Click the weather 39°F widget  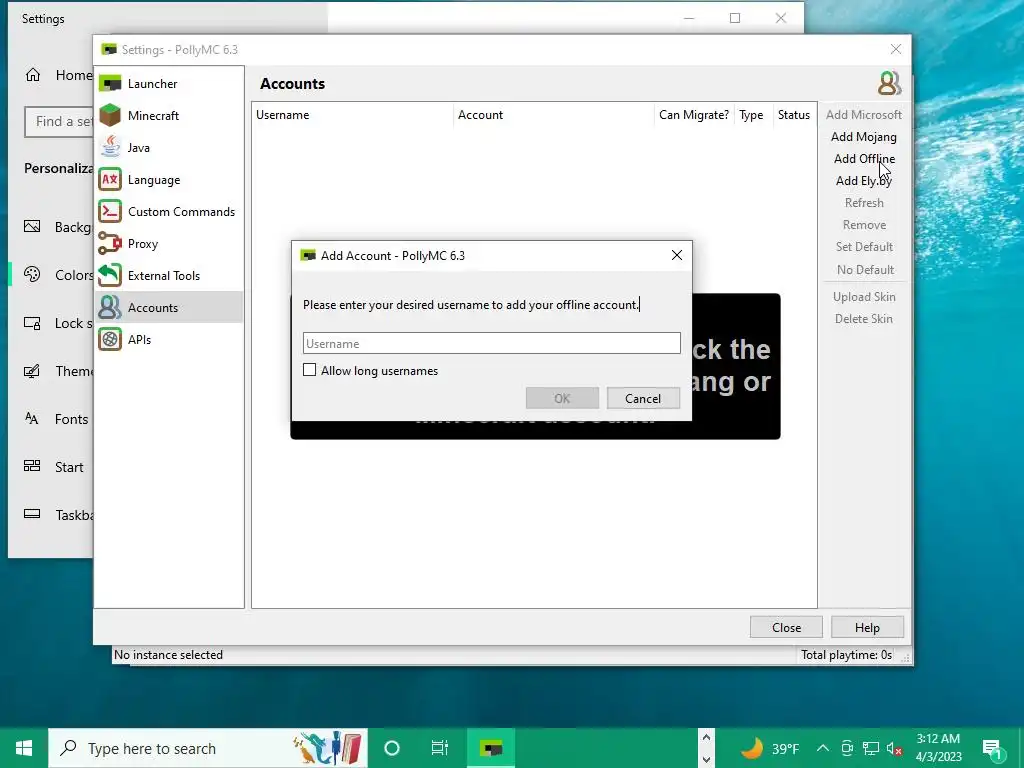coord(769,748)
